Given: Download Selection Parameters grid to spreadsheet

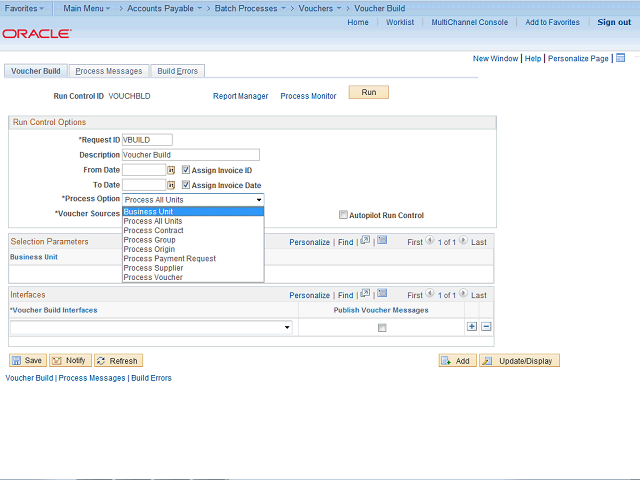Looking at the screenshot, I should [x=382, y=240].
